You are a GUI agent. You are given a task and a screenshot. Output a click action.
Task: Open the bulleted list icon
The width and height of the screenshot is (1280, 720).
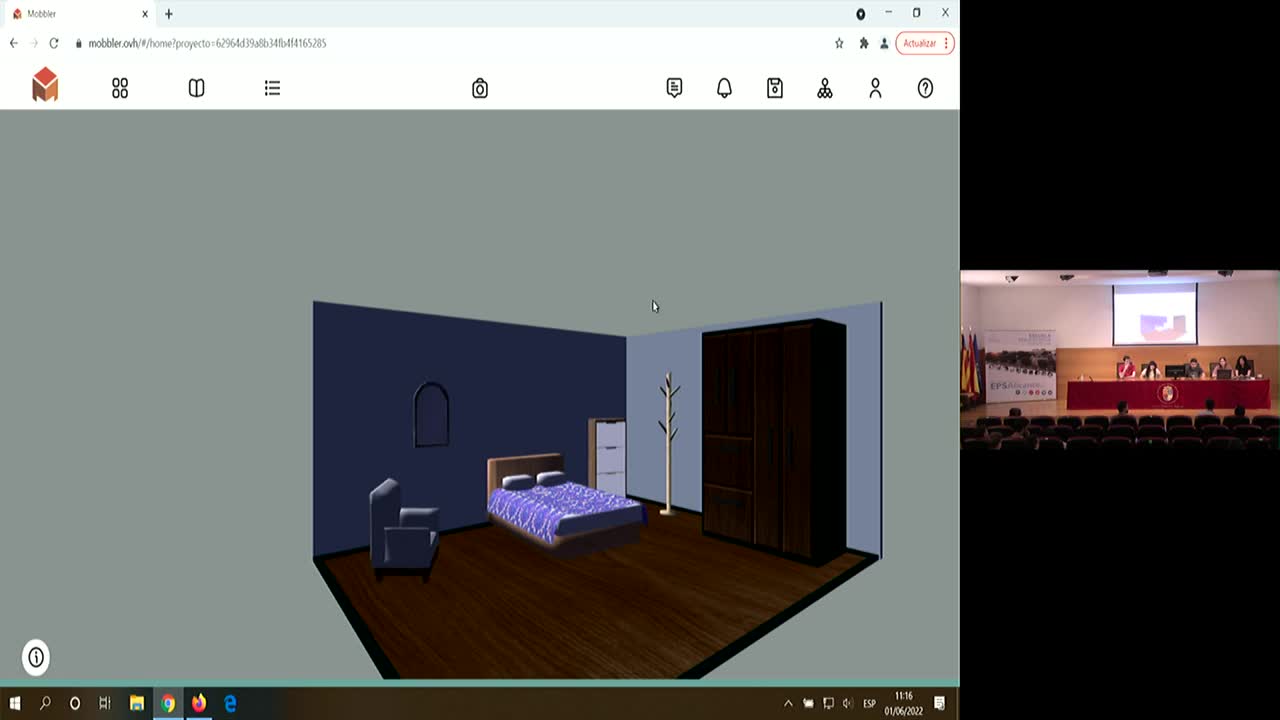click(272, 89)
